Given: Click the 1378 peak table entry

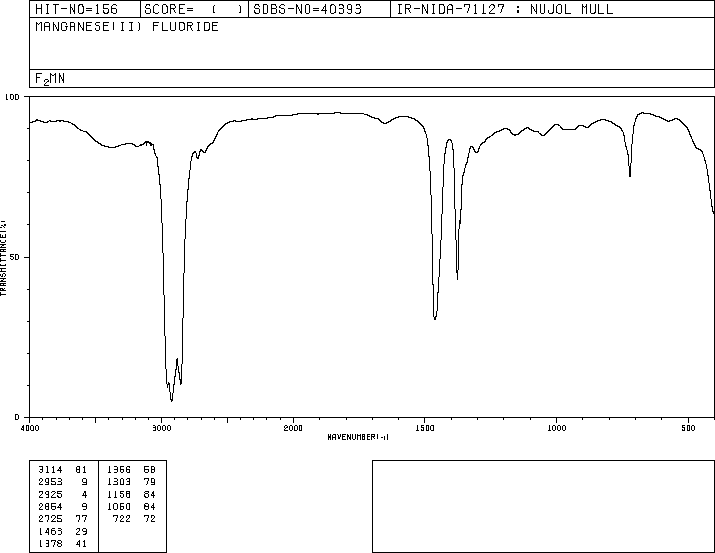Looking at the screenshot, I should 50,543.
